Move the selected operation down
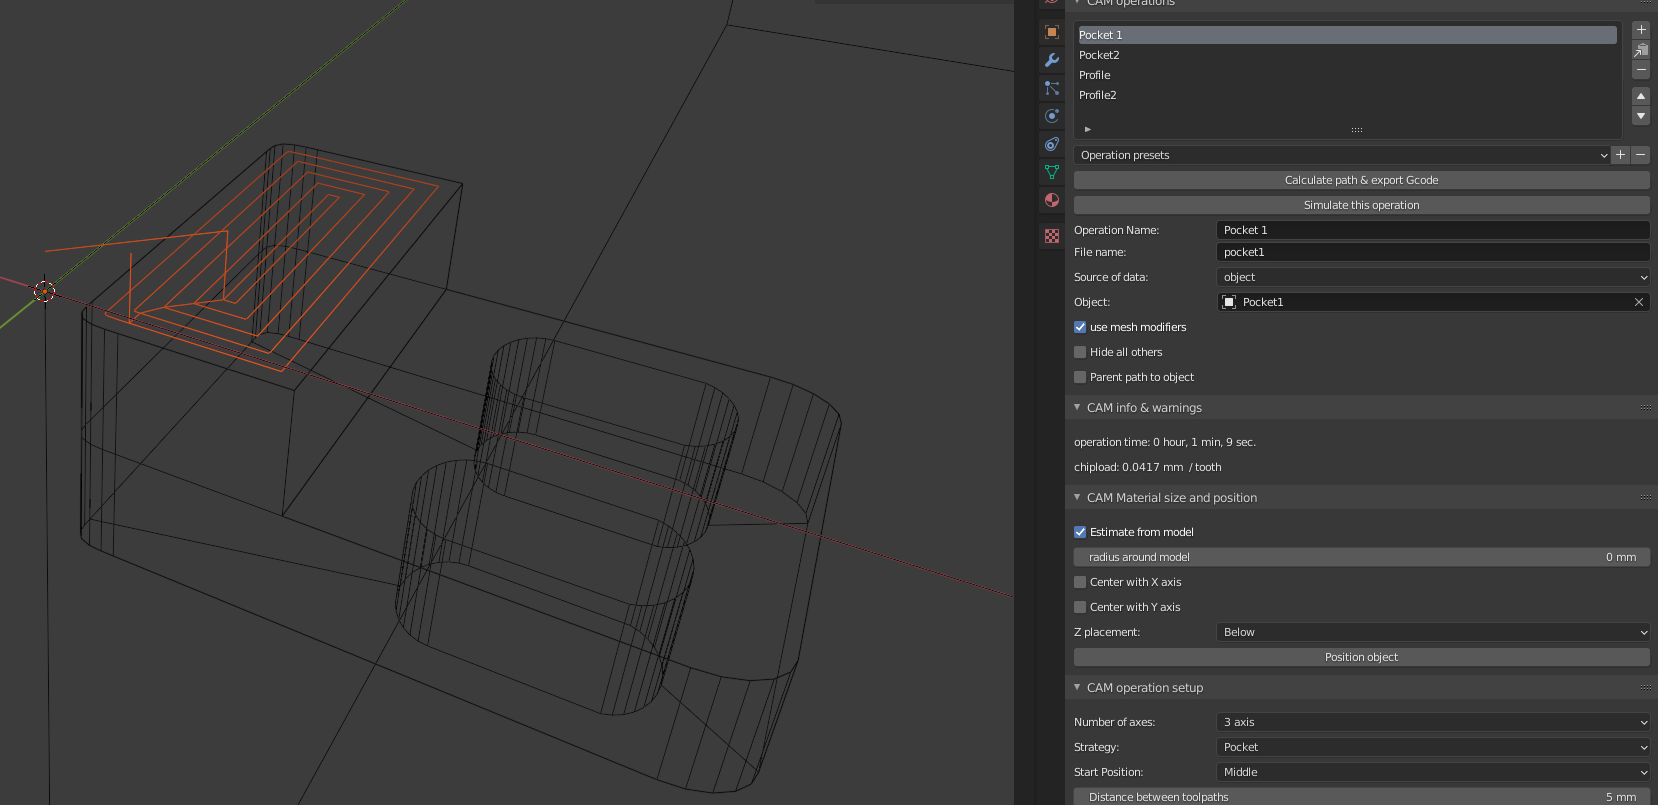The height and width of the screenshot is (805, 1658). tap(1640, 116)
